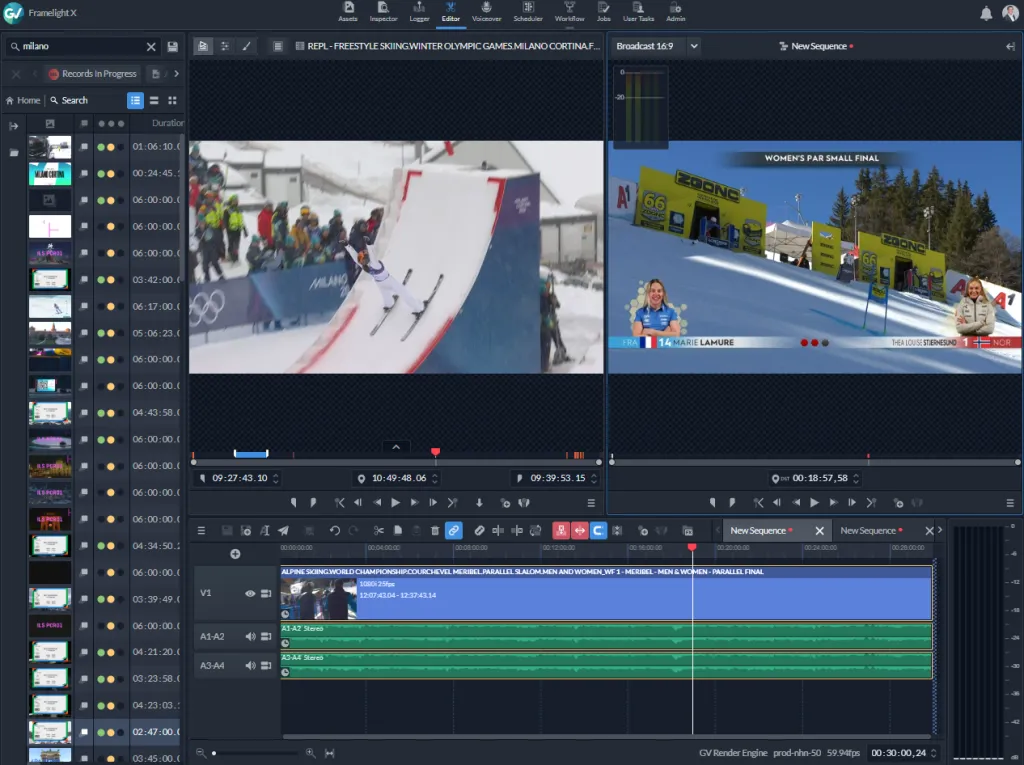Open the notifications bell
The width and height of the screenshot is (1024, 765).
click(x=986, y=13)
